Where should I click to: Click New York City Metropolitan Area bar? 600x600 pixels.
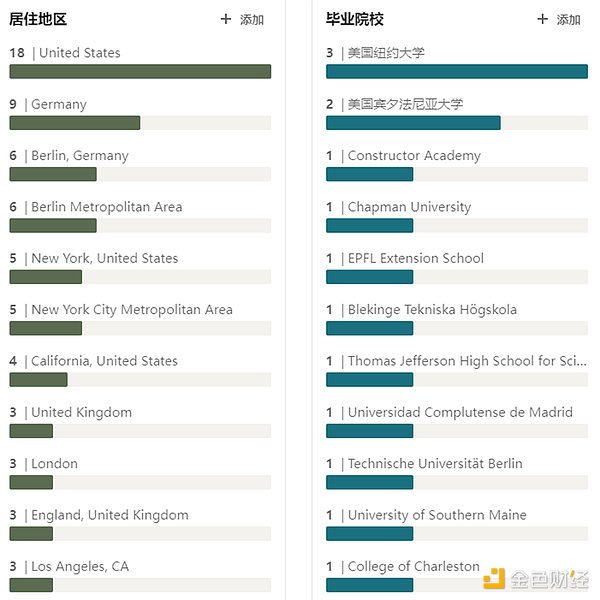pos(46,328)
